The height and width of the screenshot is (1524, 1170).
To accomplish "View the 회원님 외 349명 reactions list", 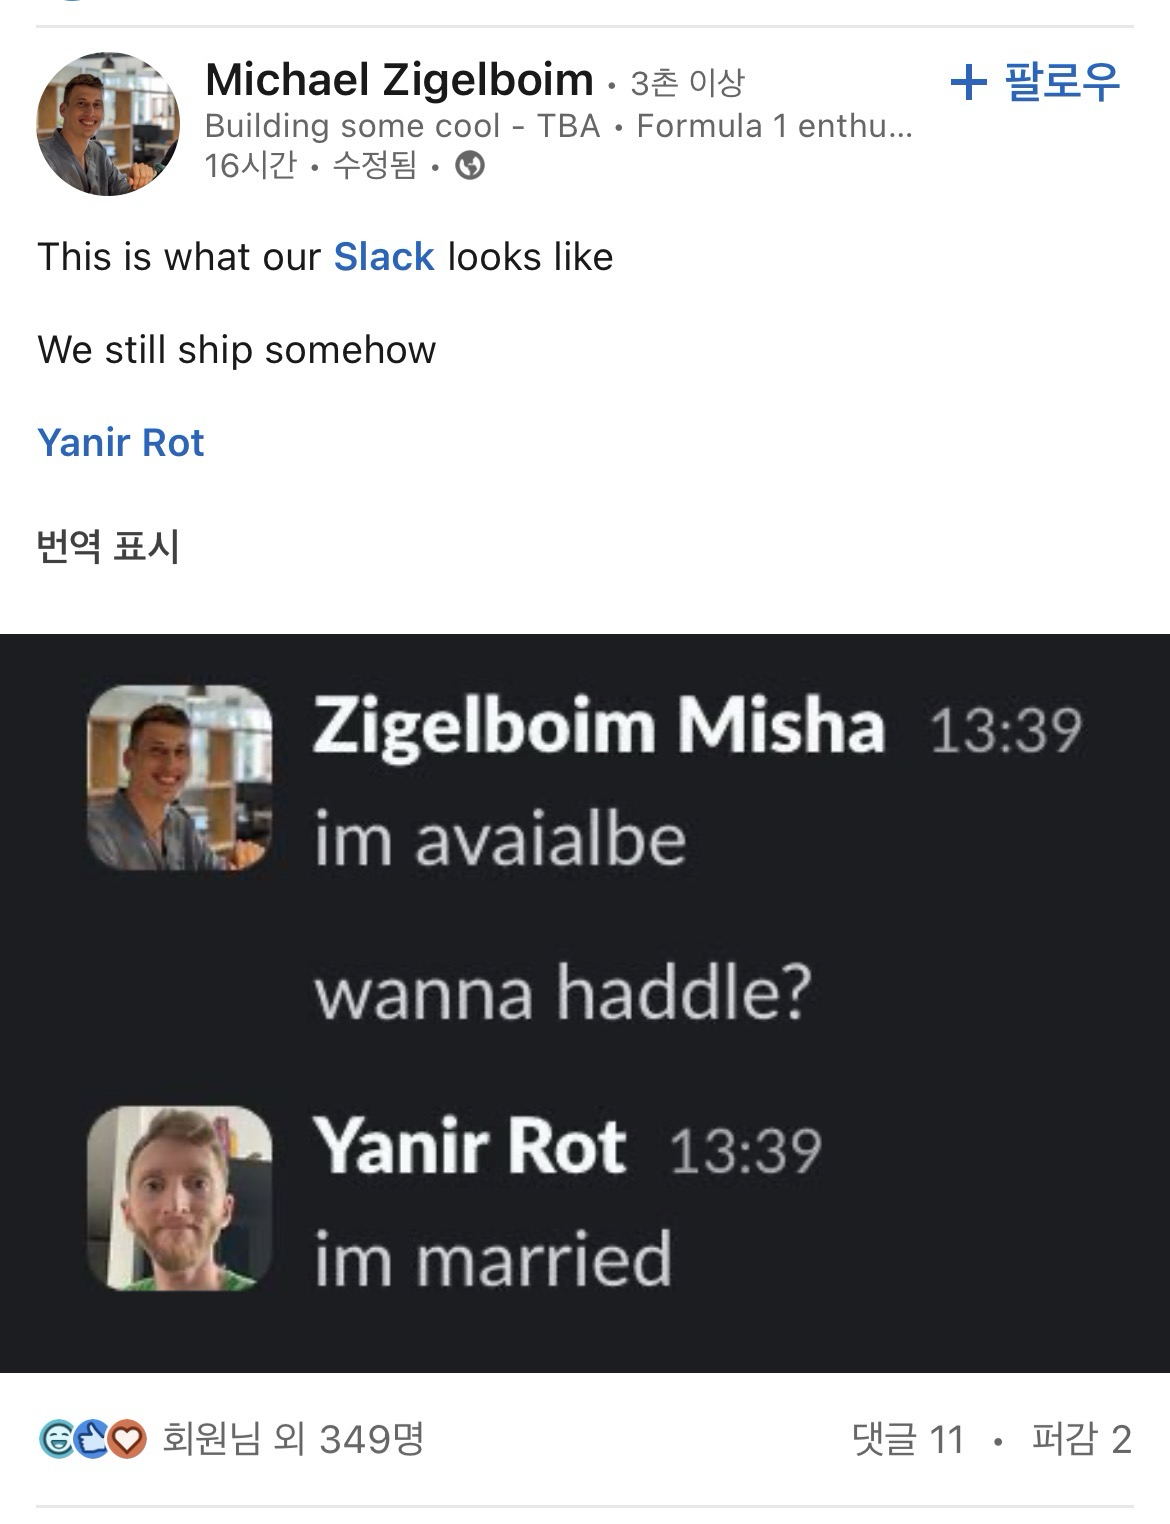I will [x=293, y=1439].
